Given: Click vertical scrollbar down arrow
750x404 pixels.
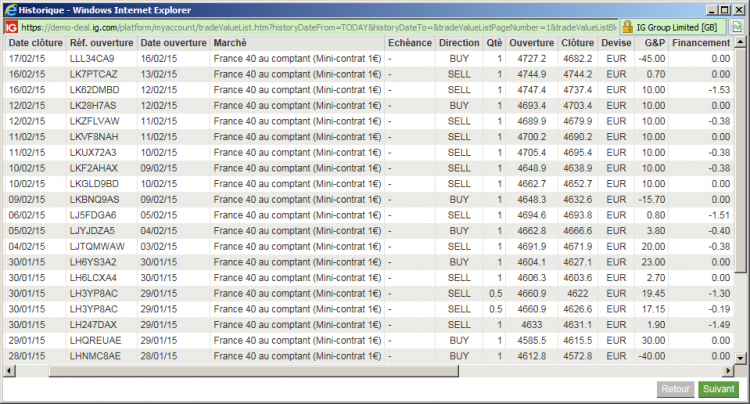Looking at the screenshot, I should [x=740, y=358].
